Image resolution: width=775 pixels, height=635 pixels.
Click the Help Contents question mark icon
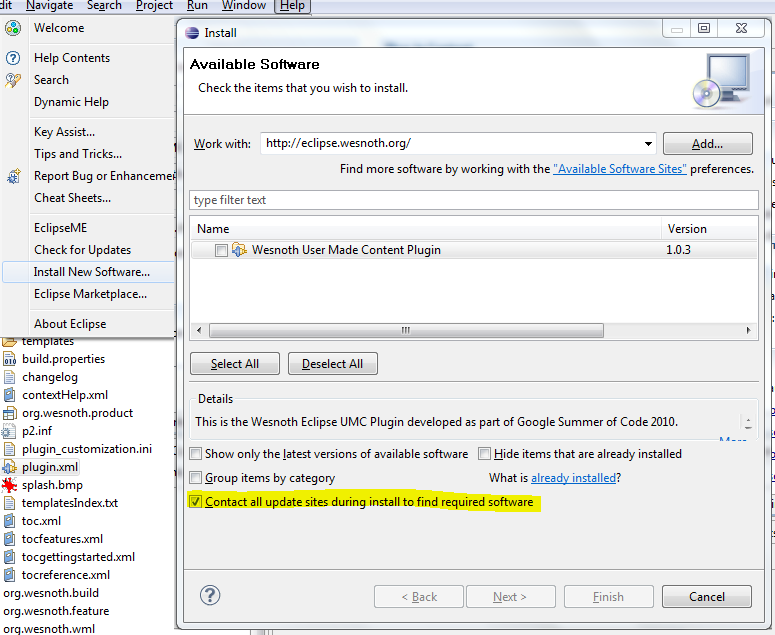(13, 58)
